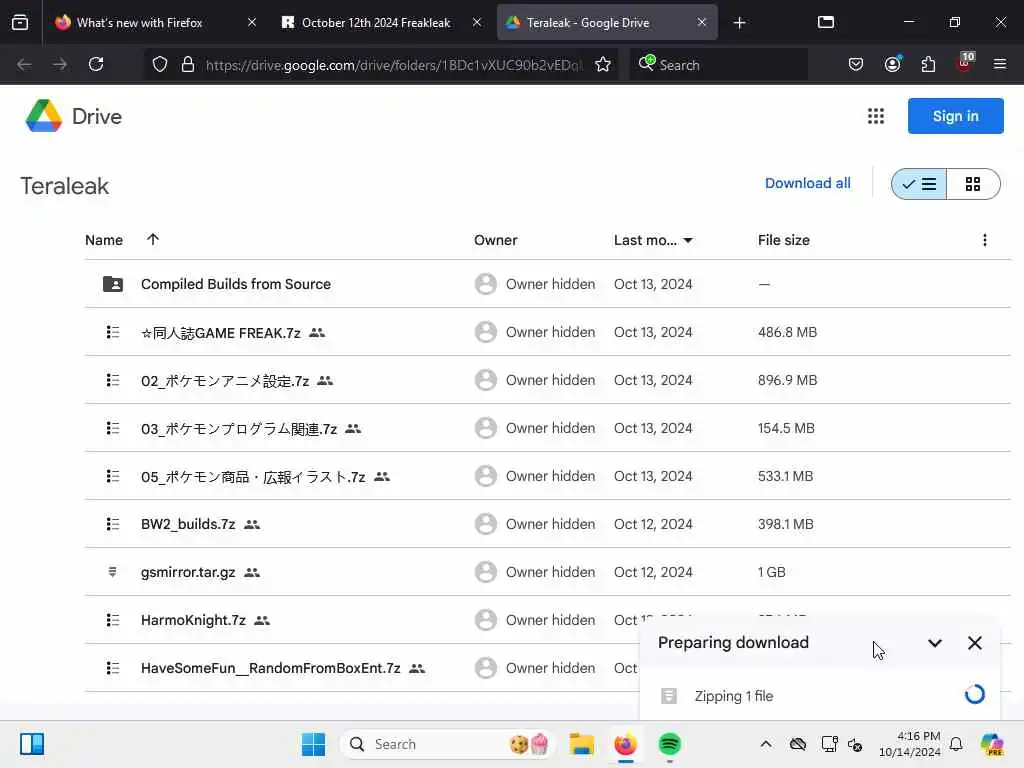The width and height of the screenshot is (1024, 768).
Task: Open the notifications bell in taskbar
Action: click(x=956, y=744)
